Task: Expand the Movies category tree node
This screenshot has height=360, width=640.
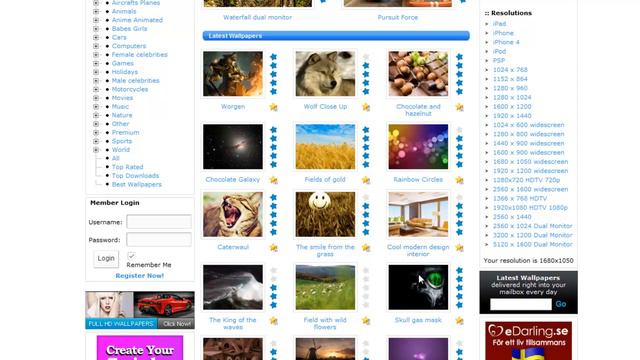Action: click(x=96, y=98)
